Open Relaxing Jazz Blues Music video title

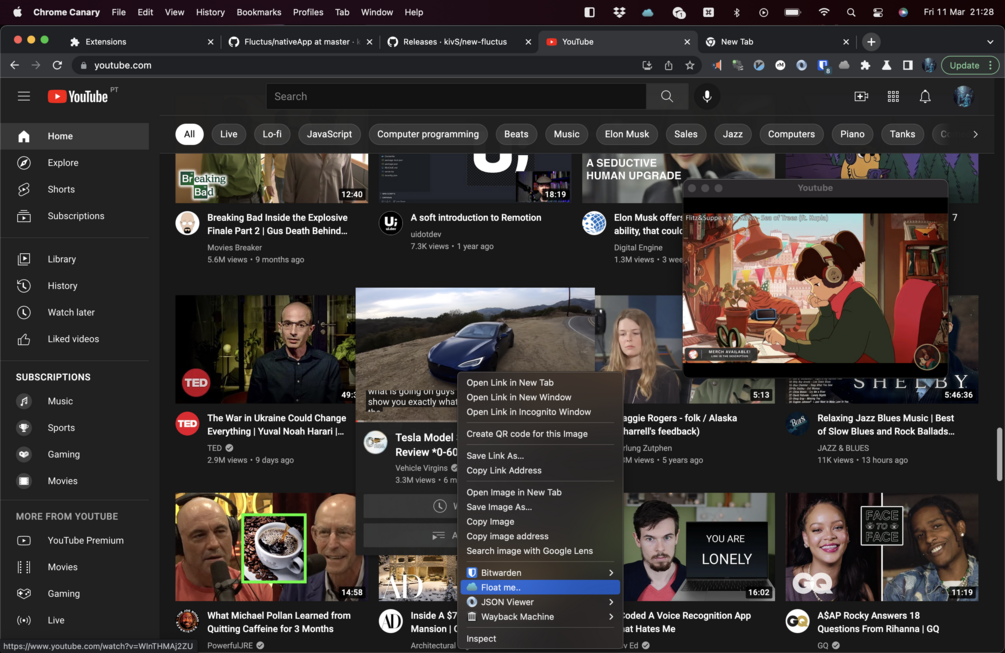point(886,425)
